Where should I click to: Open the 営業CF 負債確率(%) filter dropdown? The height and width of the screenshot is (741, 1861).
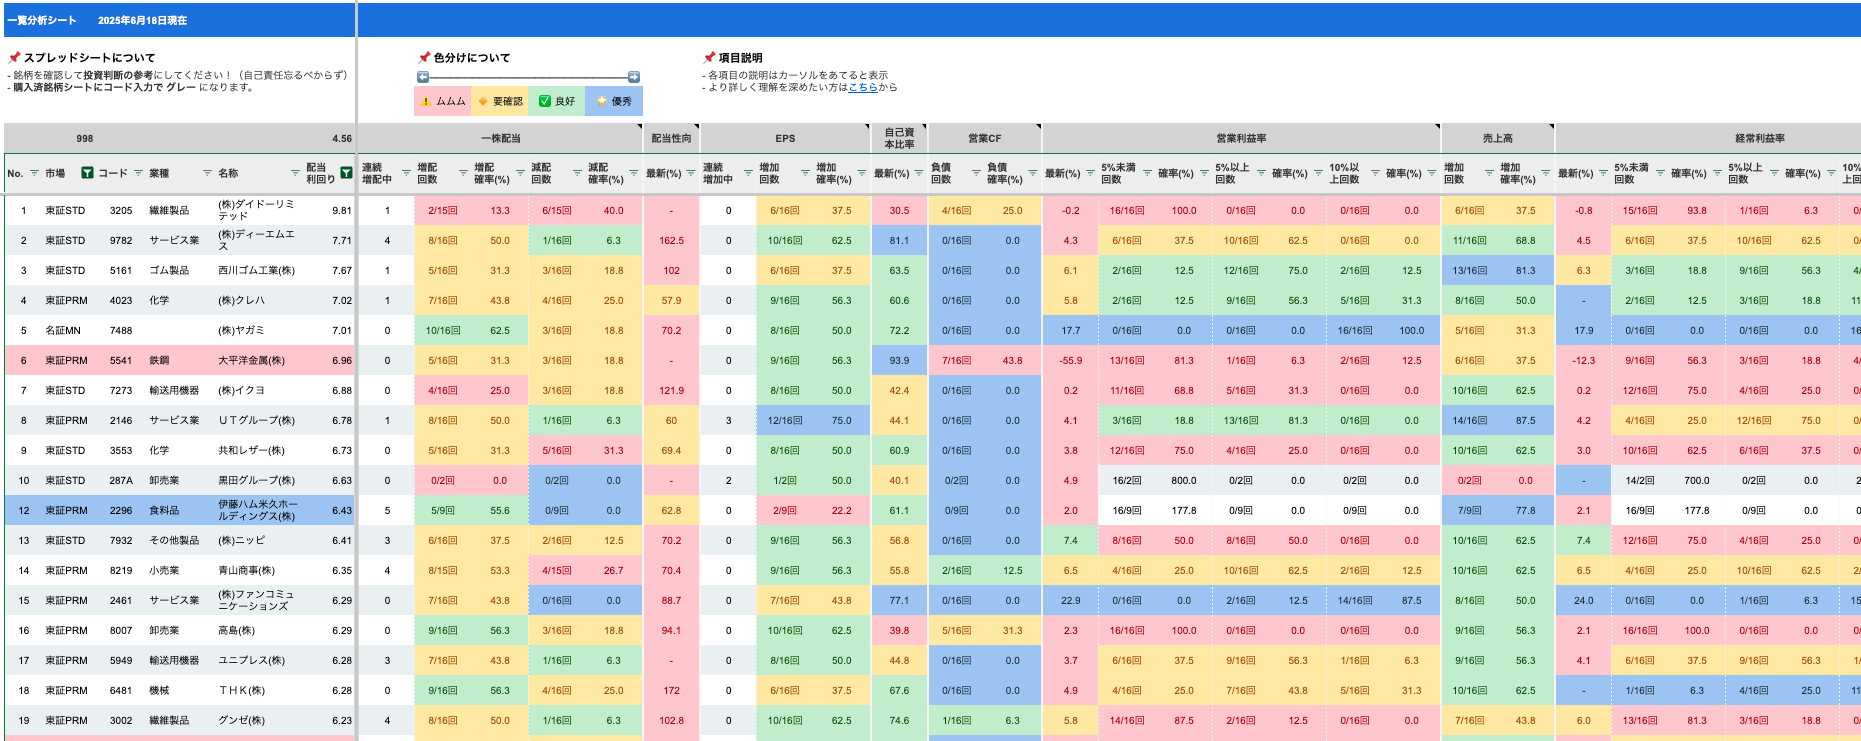tap(1033, 173)
